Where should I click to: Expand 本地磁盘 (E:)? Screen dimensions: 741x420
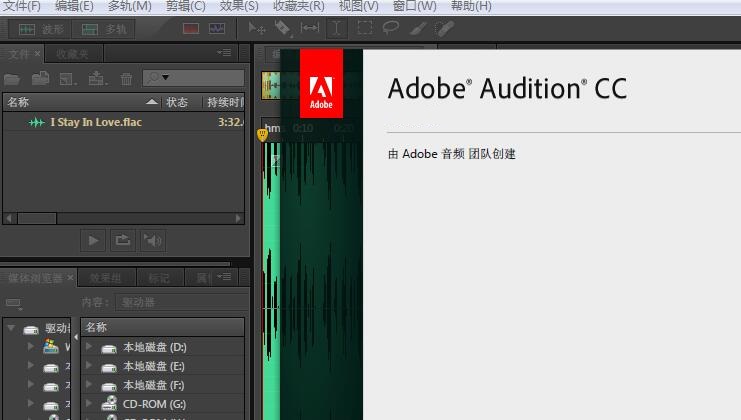89,365
